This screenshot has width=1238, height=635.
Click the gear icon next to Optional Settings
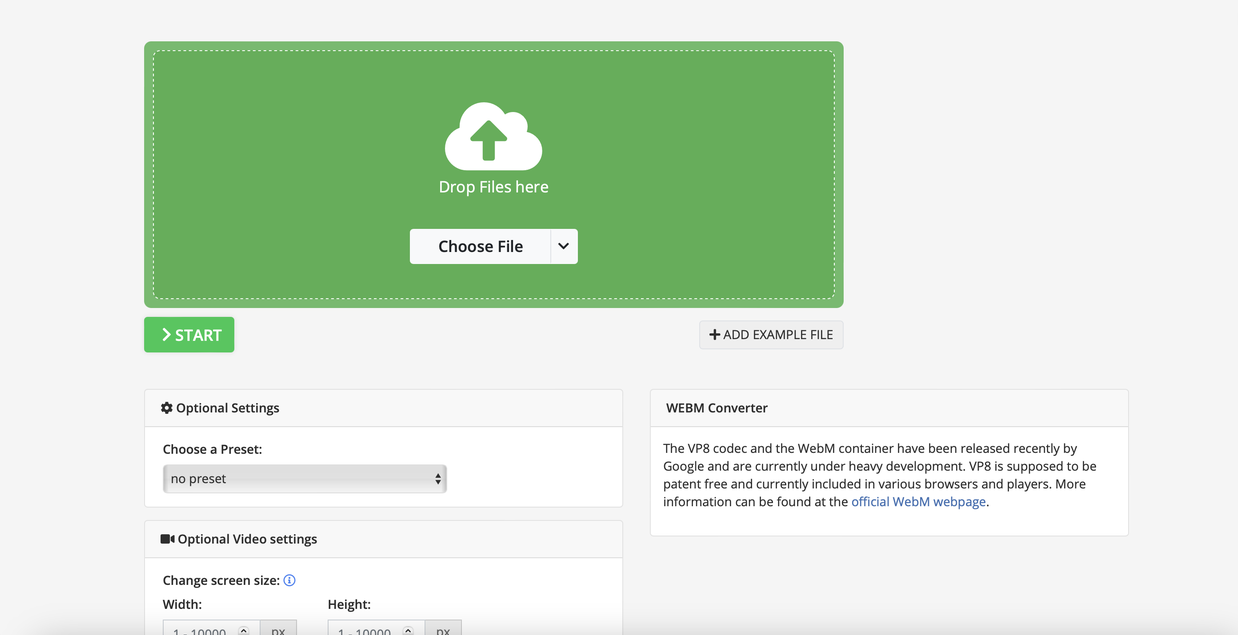[x=167, y=408]
